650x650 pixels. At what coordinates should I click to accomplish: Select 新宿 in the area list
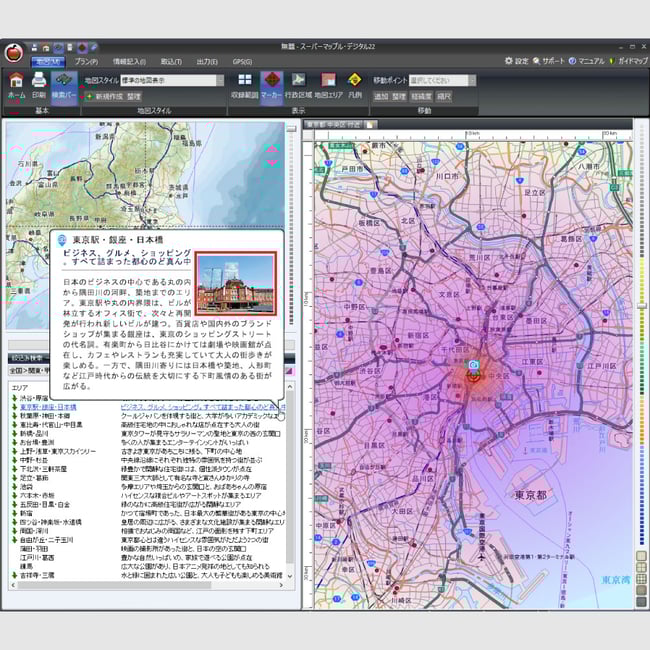point(27,511)
